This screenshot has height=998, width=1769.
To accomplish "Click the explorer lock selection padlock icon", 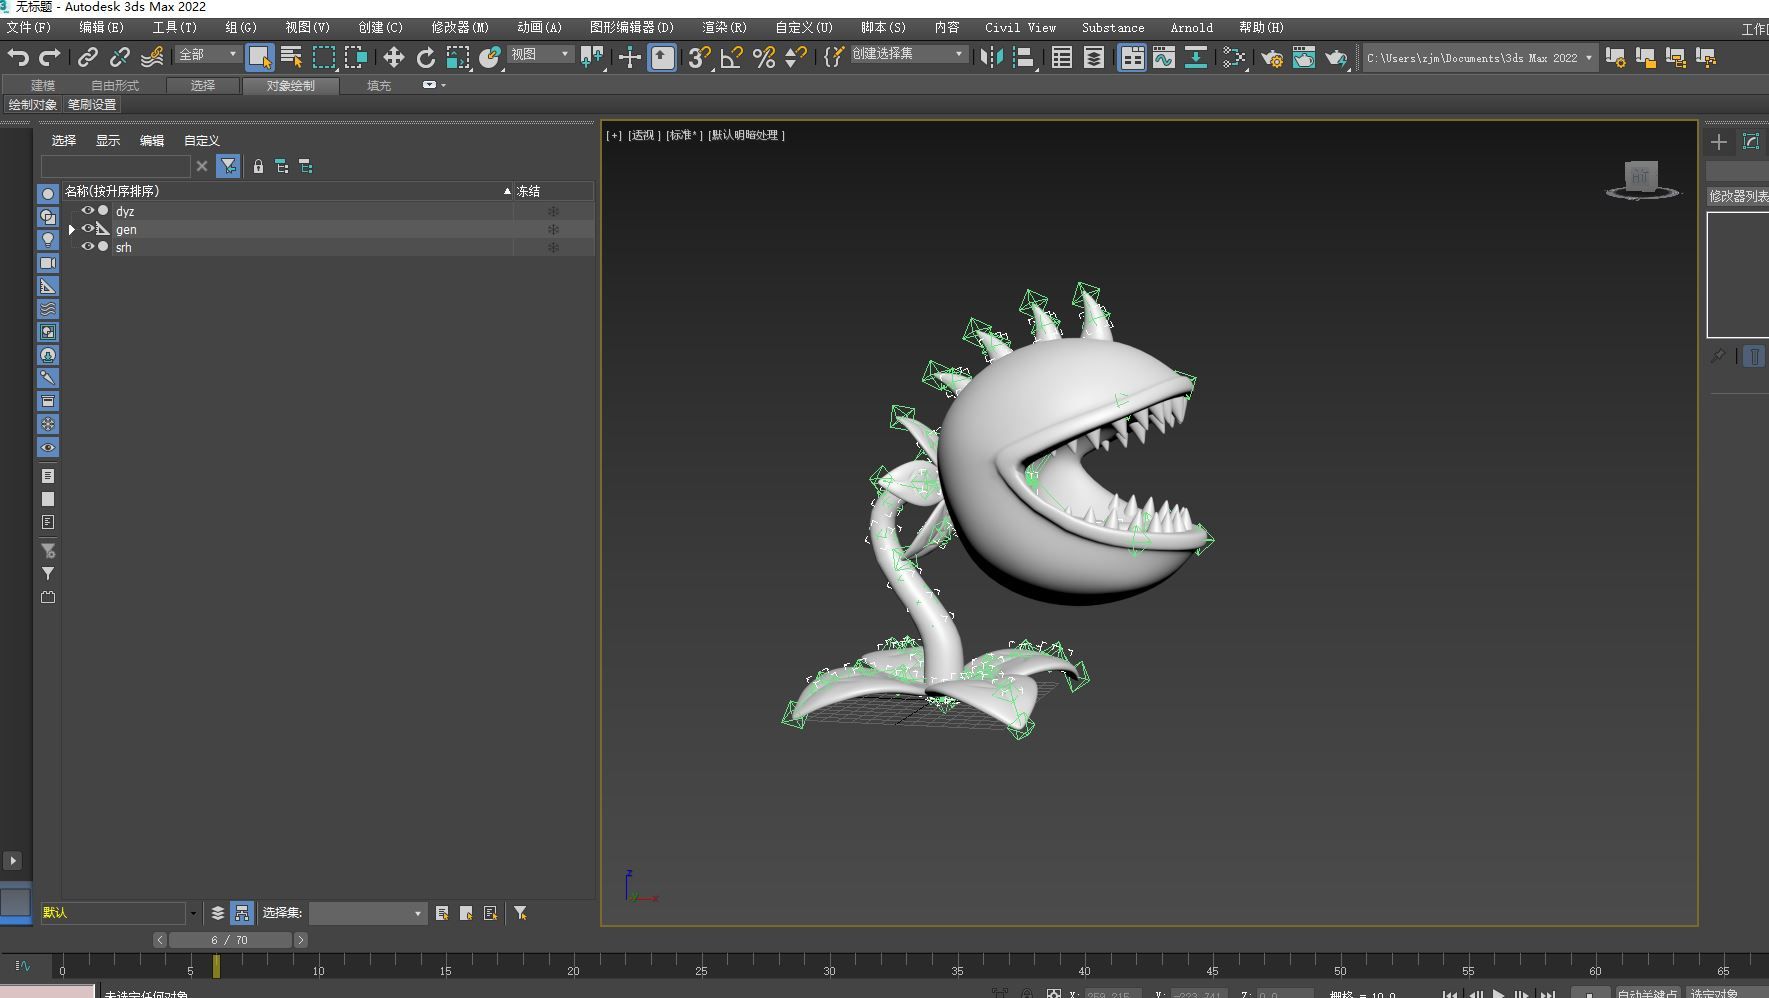I will point(258,166).
